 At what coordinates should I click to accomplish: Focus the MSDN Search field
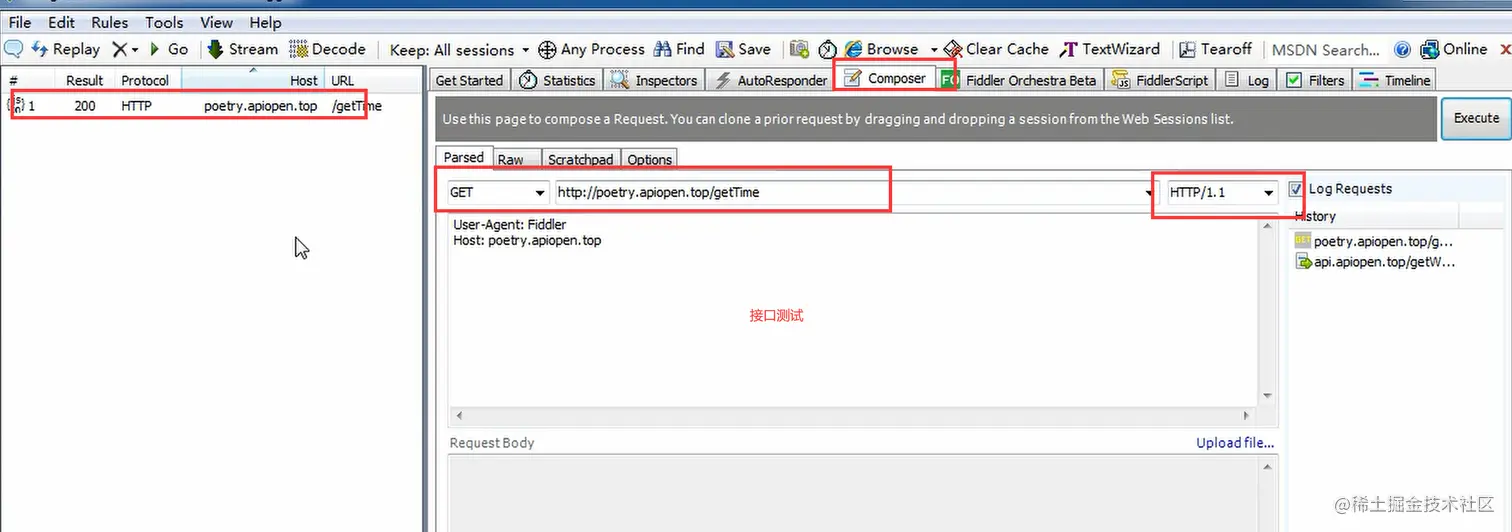tap(1326, 50)
